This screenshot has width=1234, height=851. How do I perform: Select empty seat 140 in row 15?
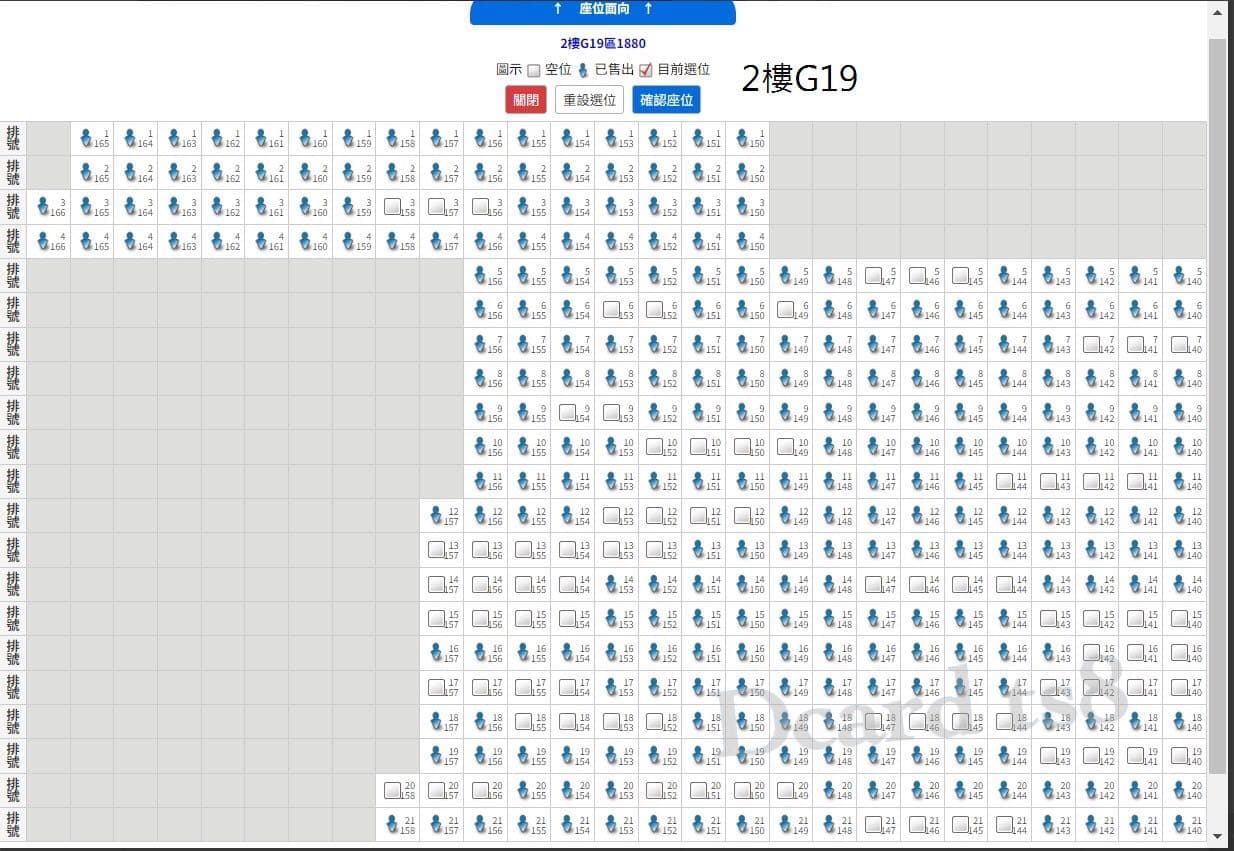pos(1179,617)
